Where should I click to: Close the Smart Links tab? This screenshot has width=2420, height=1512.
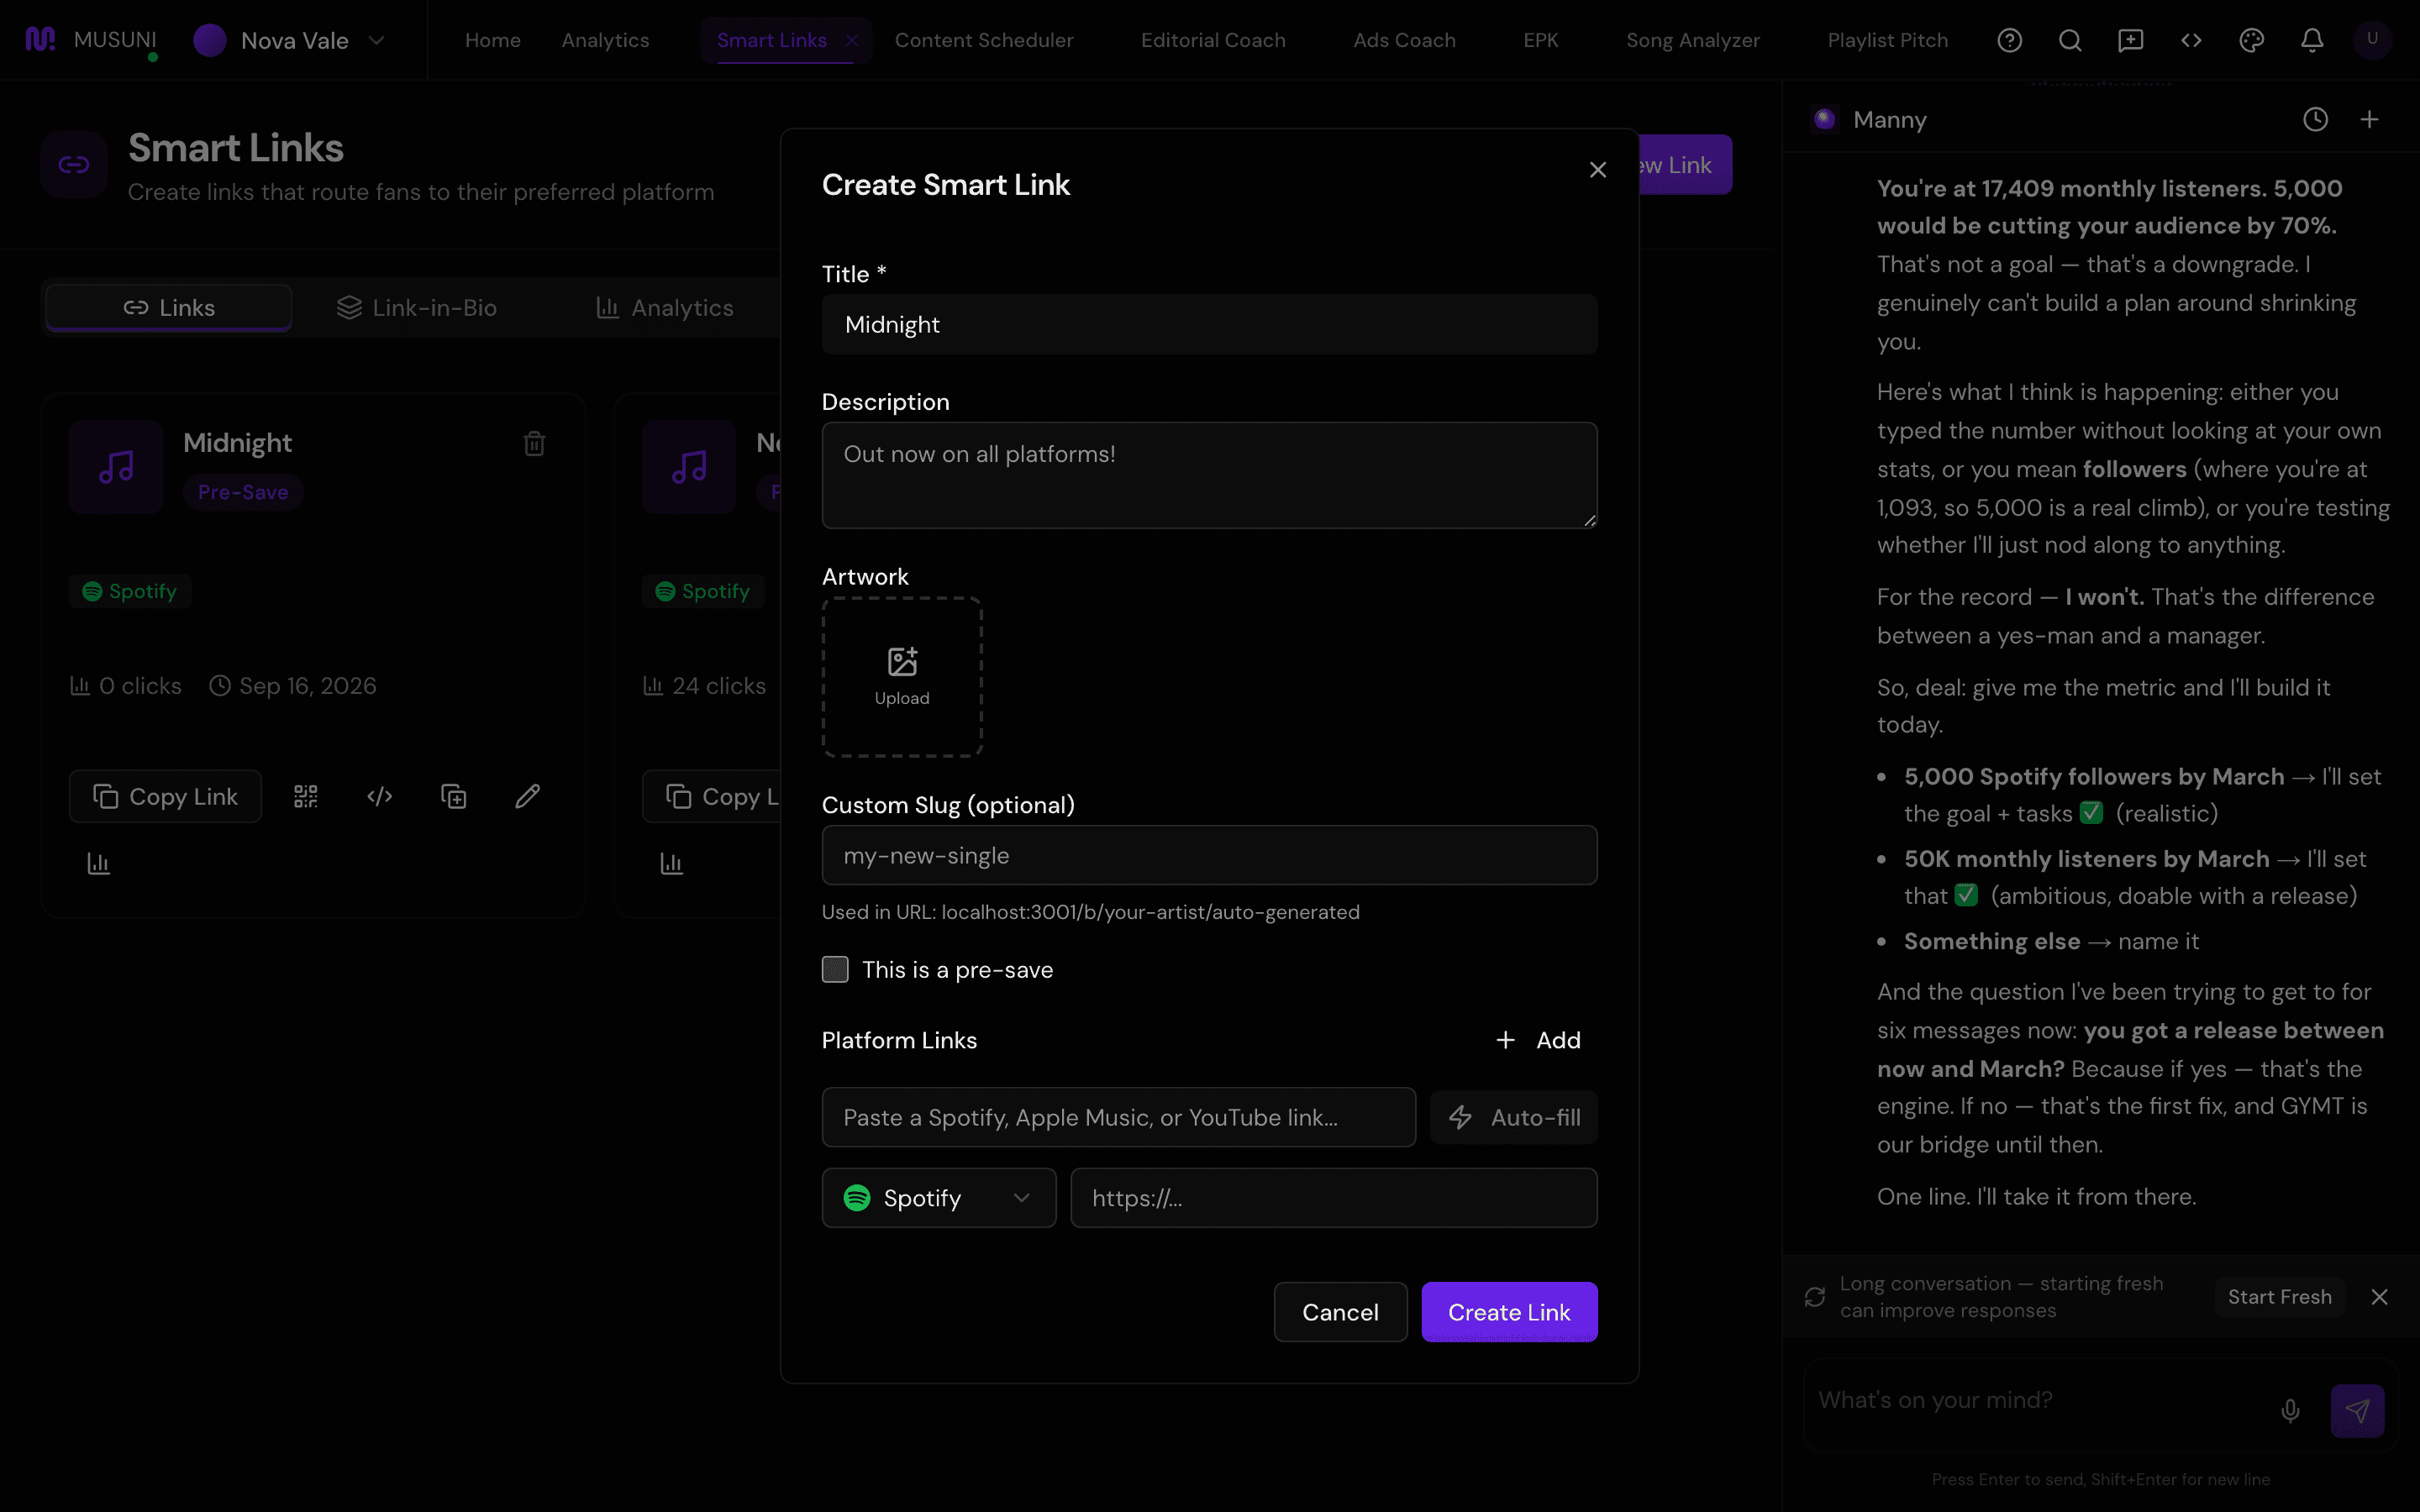point(852,40)
